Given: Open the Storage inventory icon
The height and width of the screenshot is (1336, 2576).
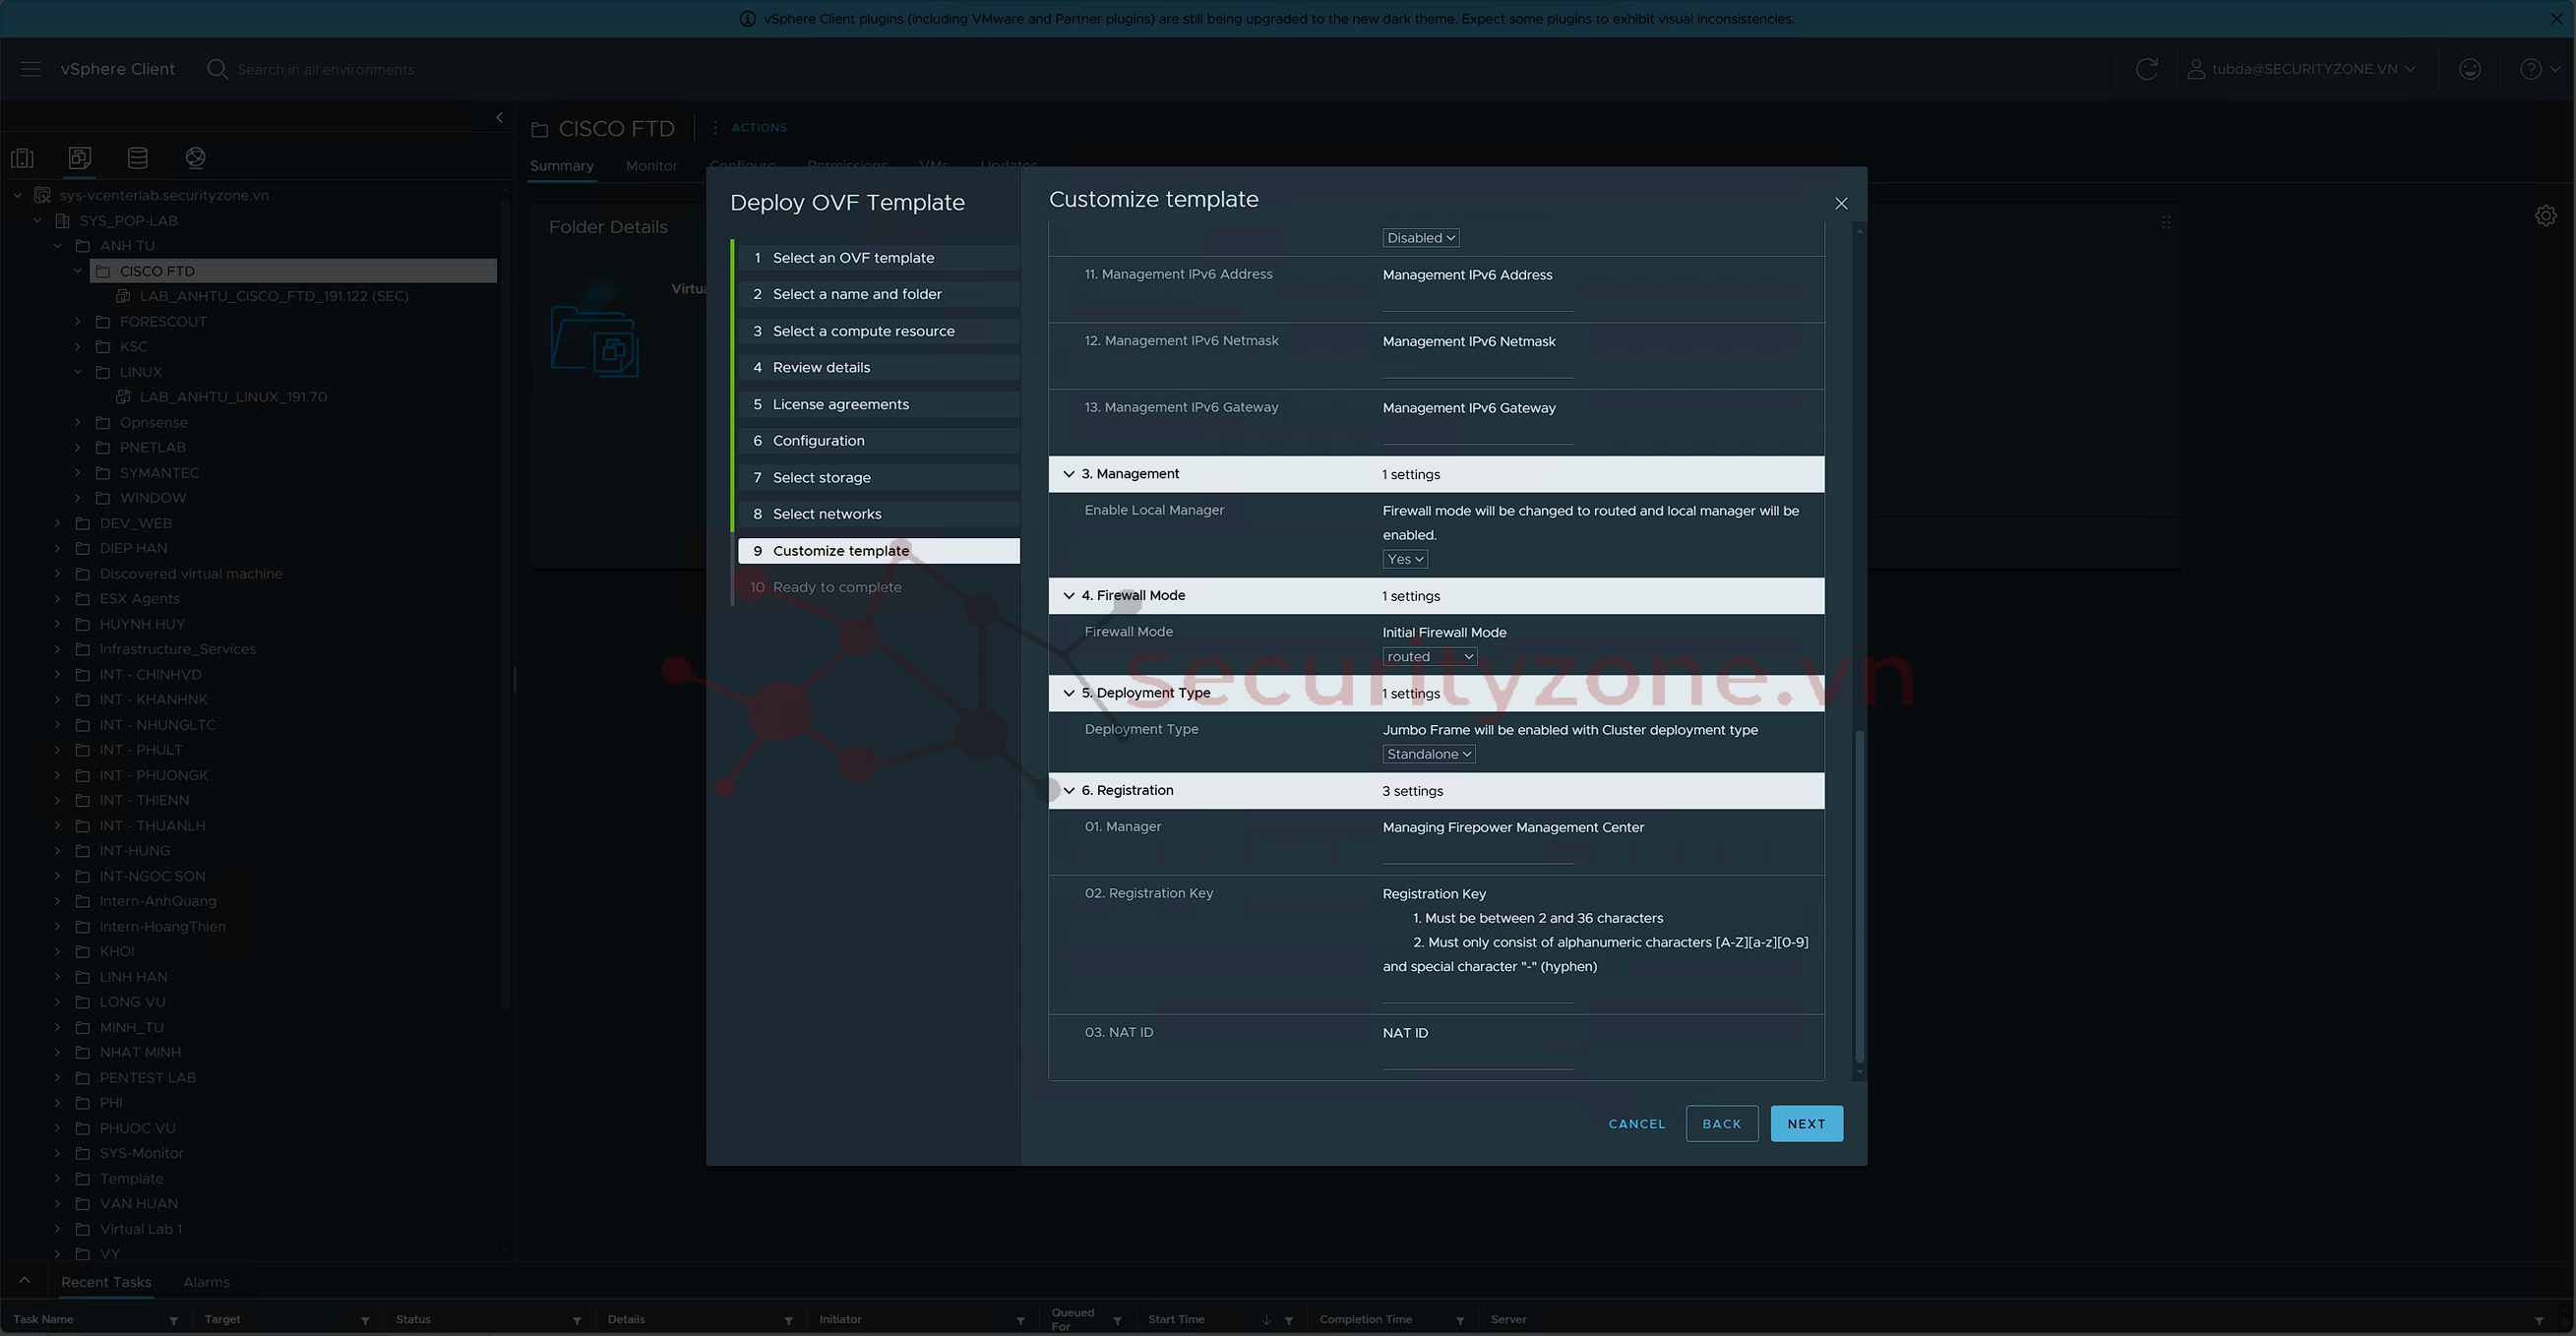Looking at the screenshot, I should (138, 158).
